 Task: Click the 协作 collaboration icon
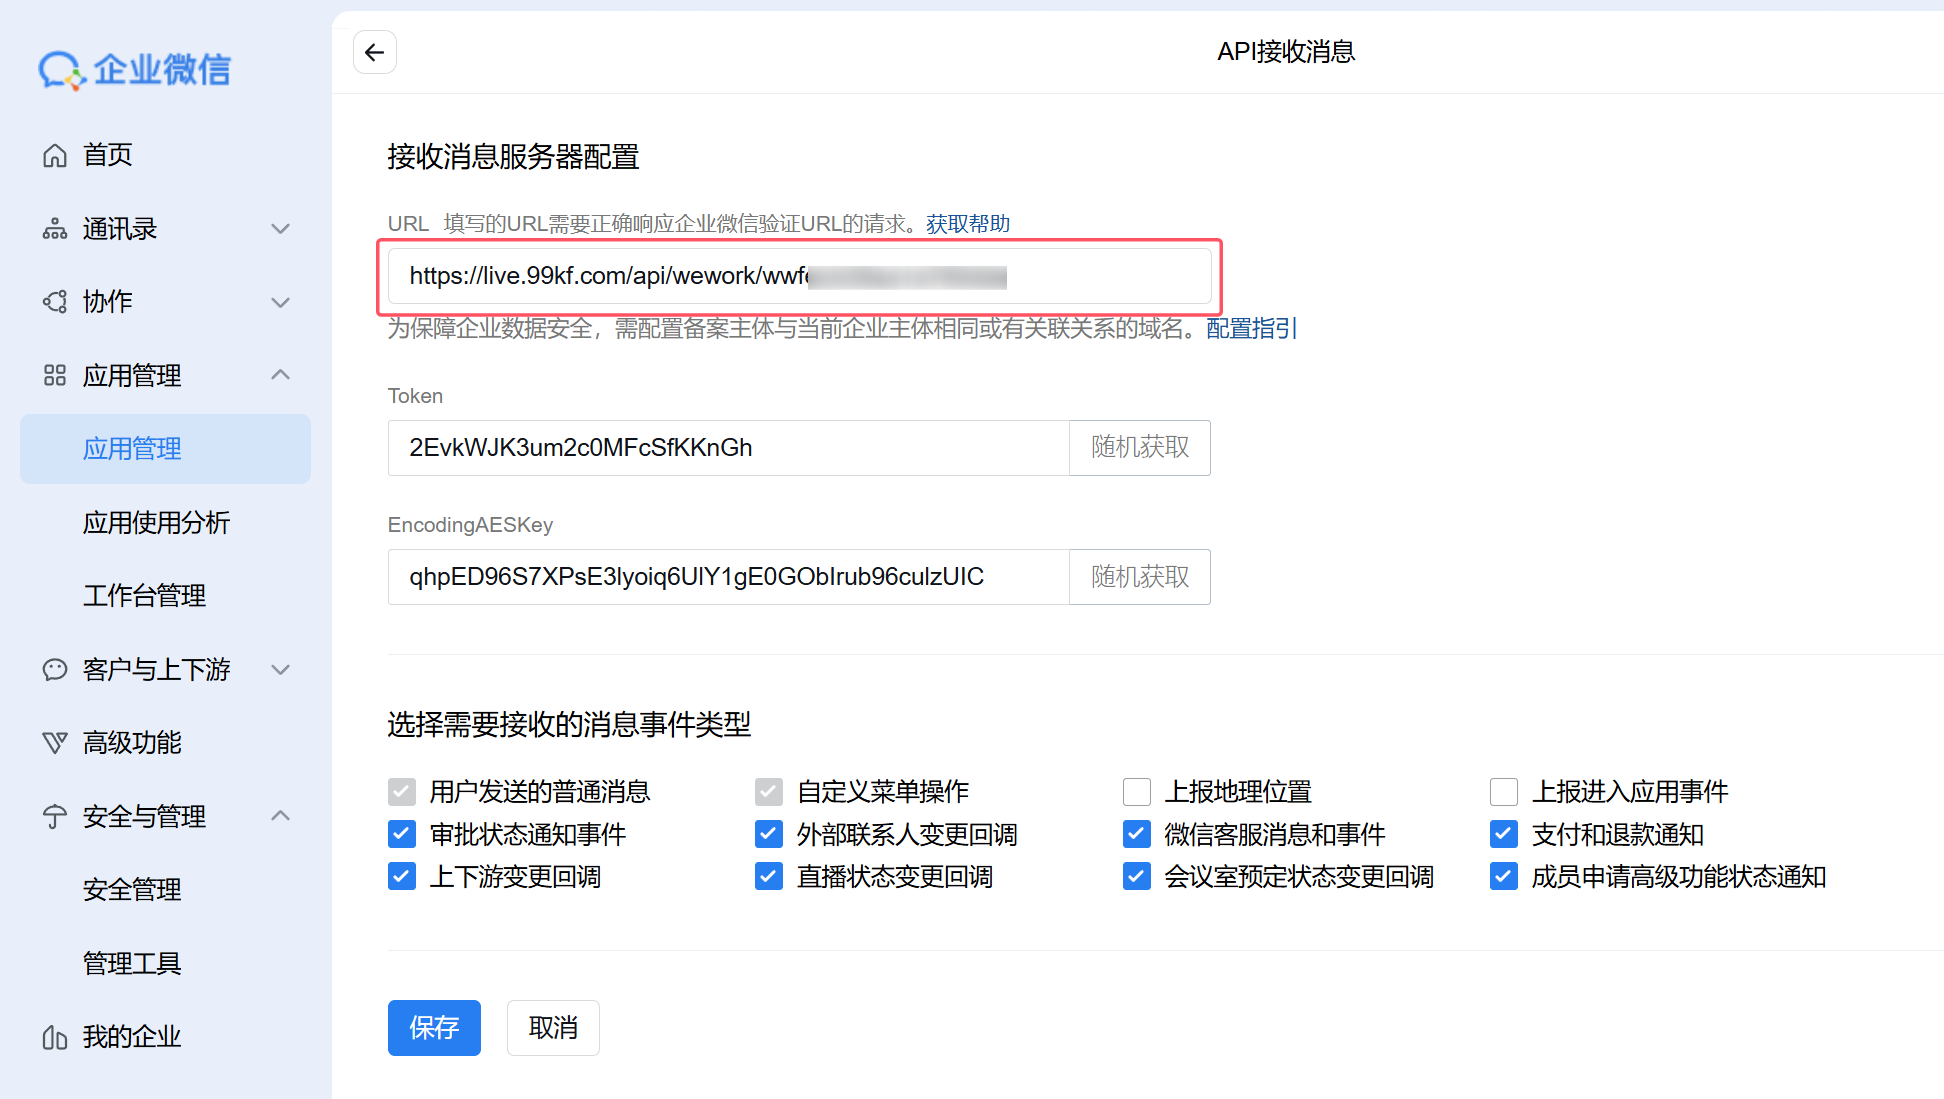(x=55, y=302)
